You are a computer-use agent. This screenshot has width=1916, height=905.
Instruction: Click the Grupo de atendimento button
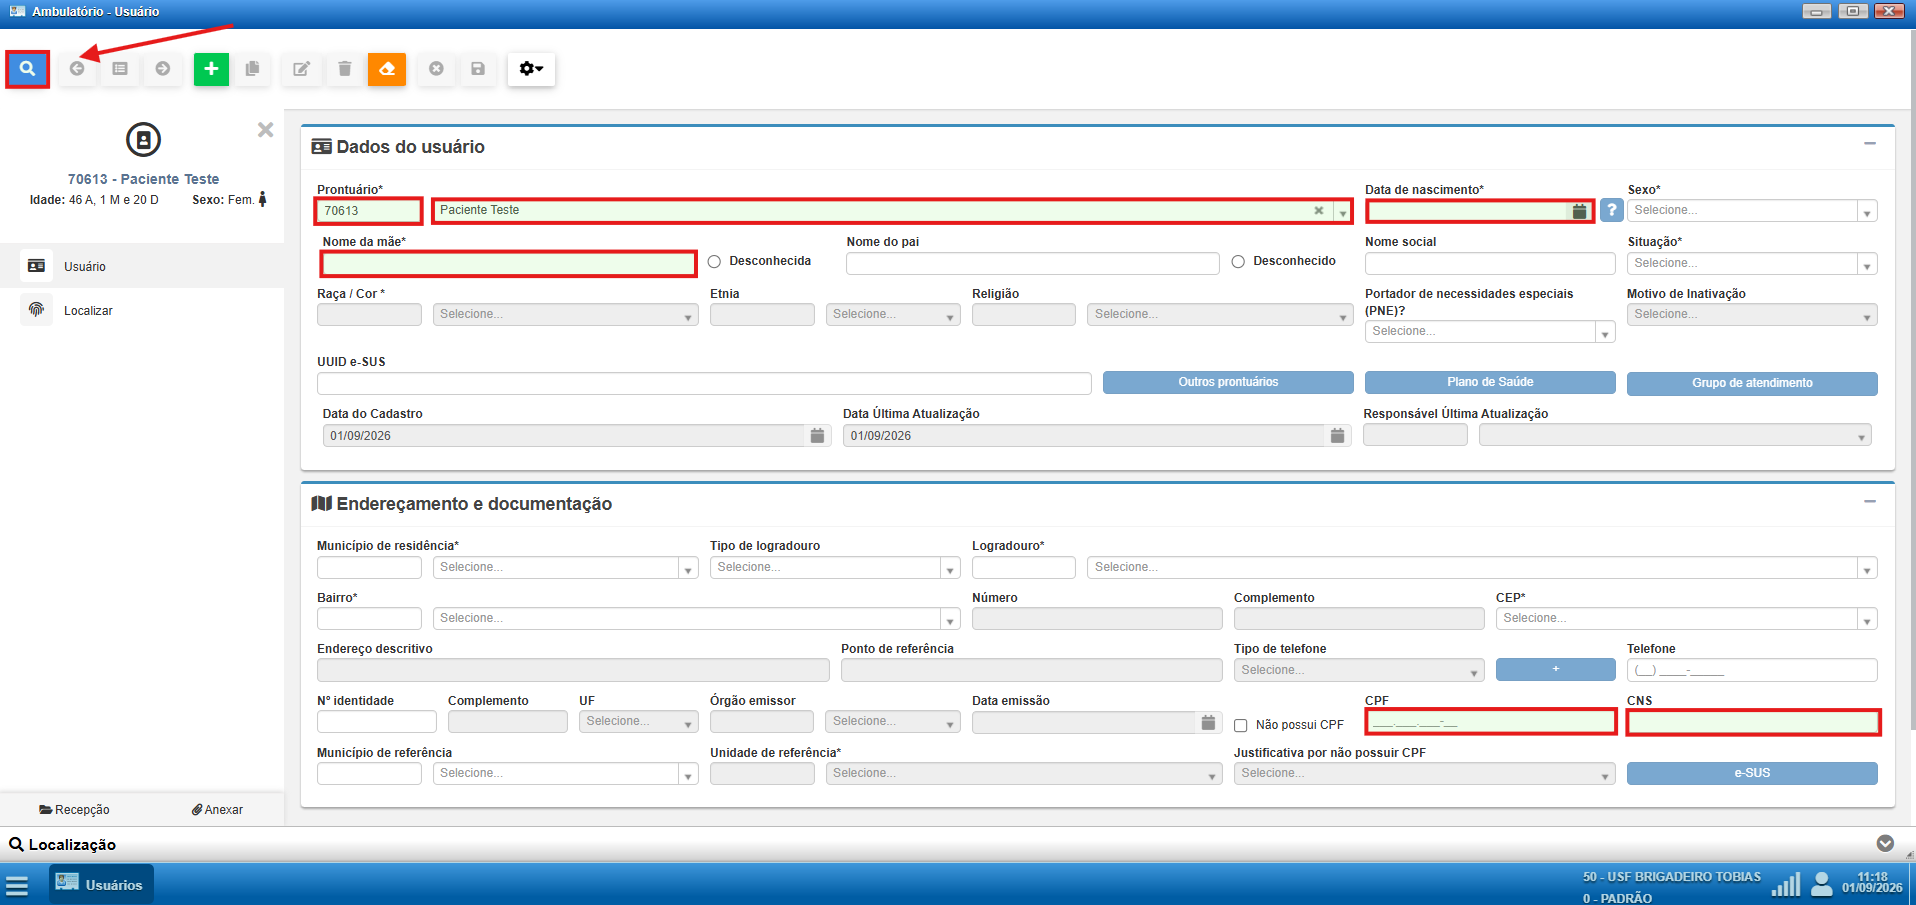coord(1752,384)
